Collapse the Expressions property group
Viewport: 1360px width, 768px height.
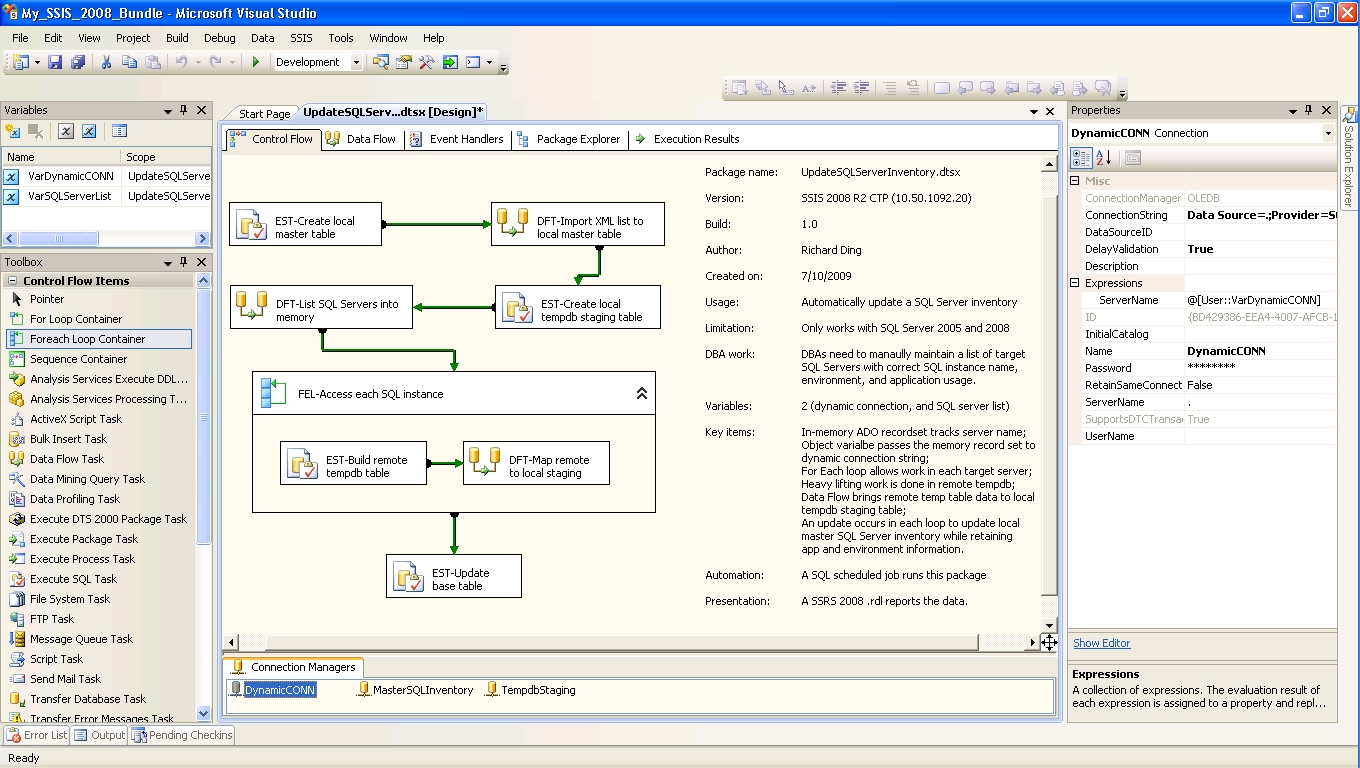1075,283
